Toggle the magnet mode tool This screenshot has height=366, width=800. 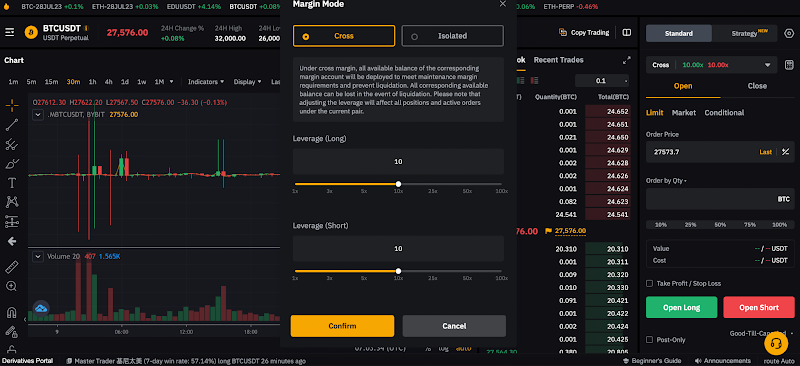pos(12,312)
